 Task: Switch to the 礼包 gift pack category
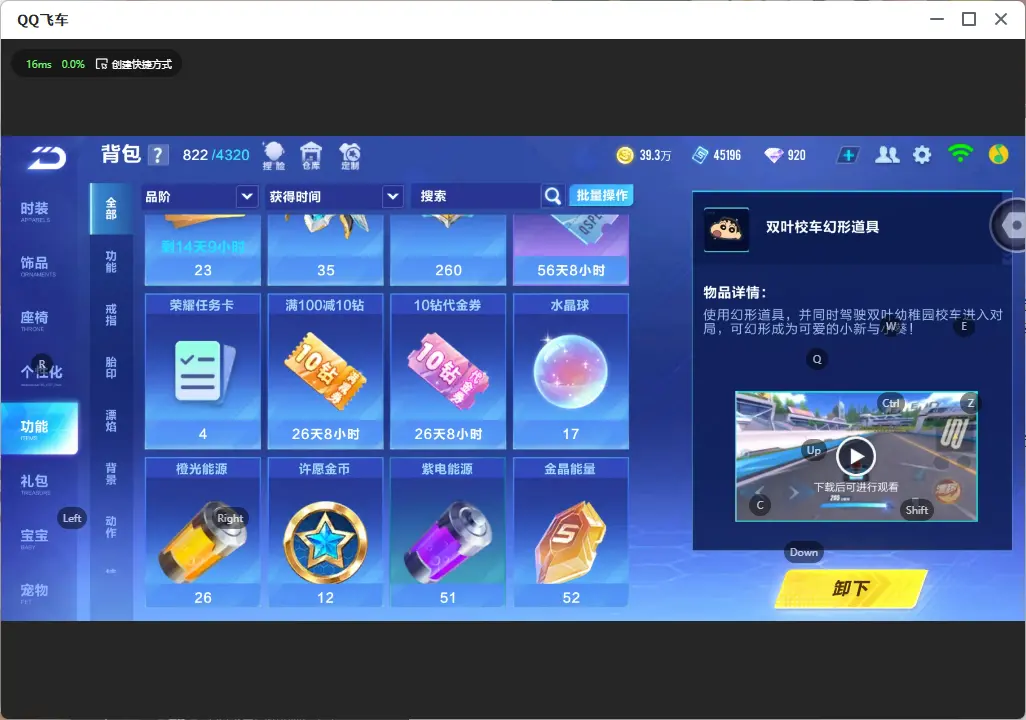pyautogui.click(x=35, y=482)
